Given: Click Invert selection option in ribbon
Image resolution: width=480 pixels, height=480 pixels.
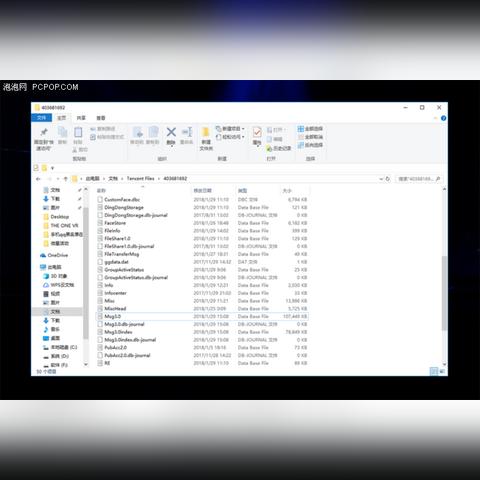Looking at the screenshot, I should click(x=310, y=145).
